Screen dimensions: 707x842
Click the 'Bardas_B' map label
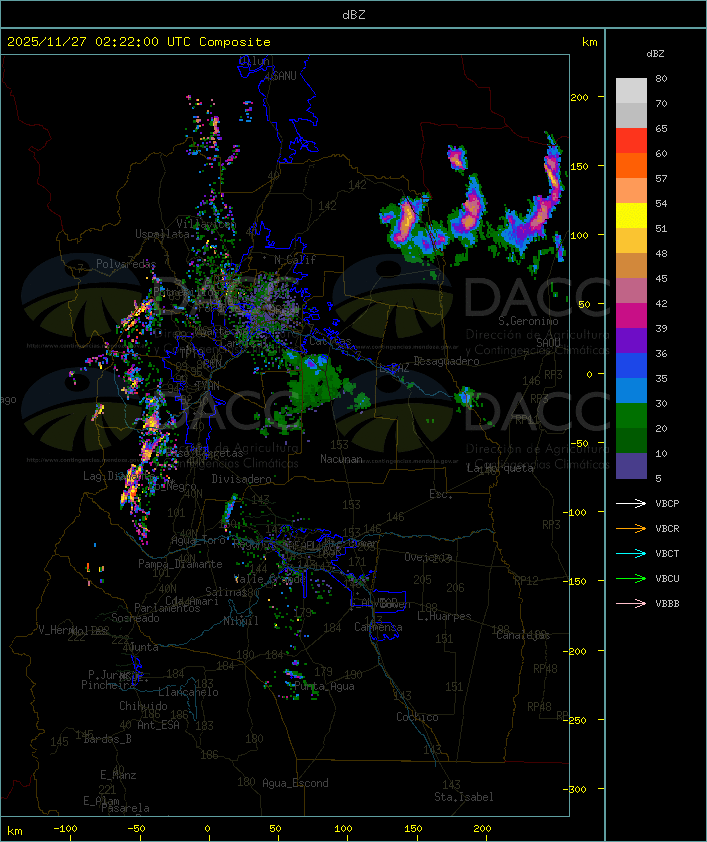pyautogui.click(x=107, y=739)
